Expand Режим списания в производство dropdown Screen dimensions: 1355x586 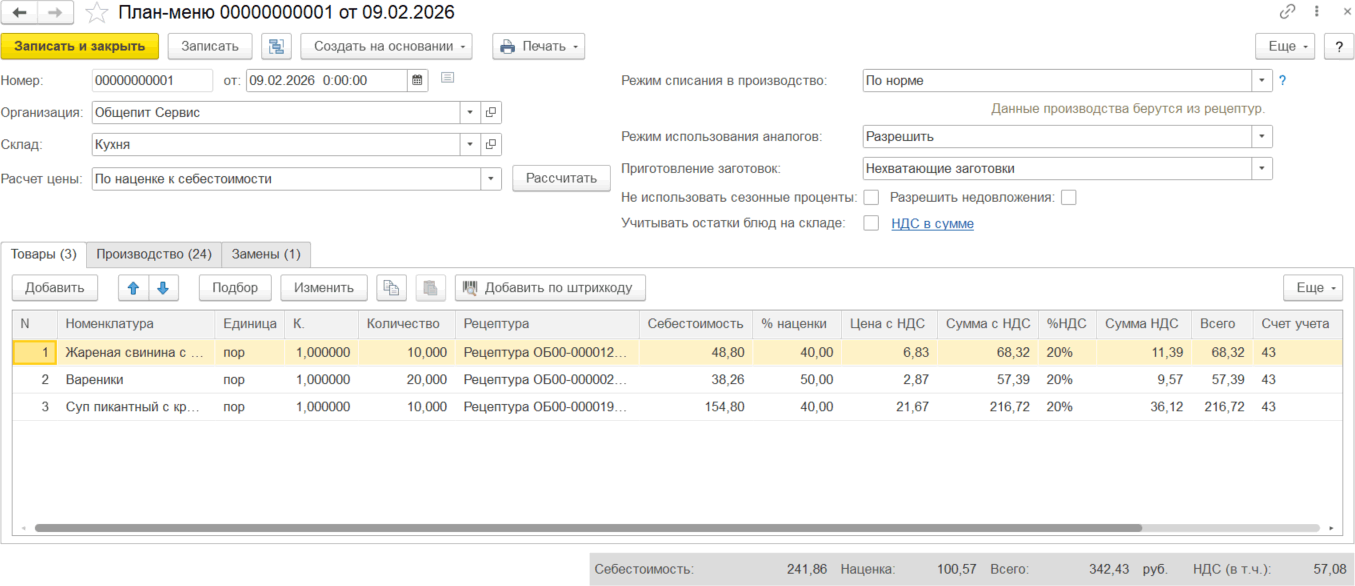tap(1263, 81)
